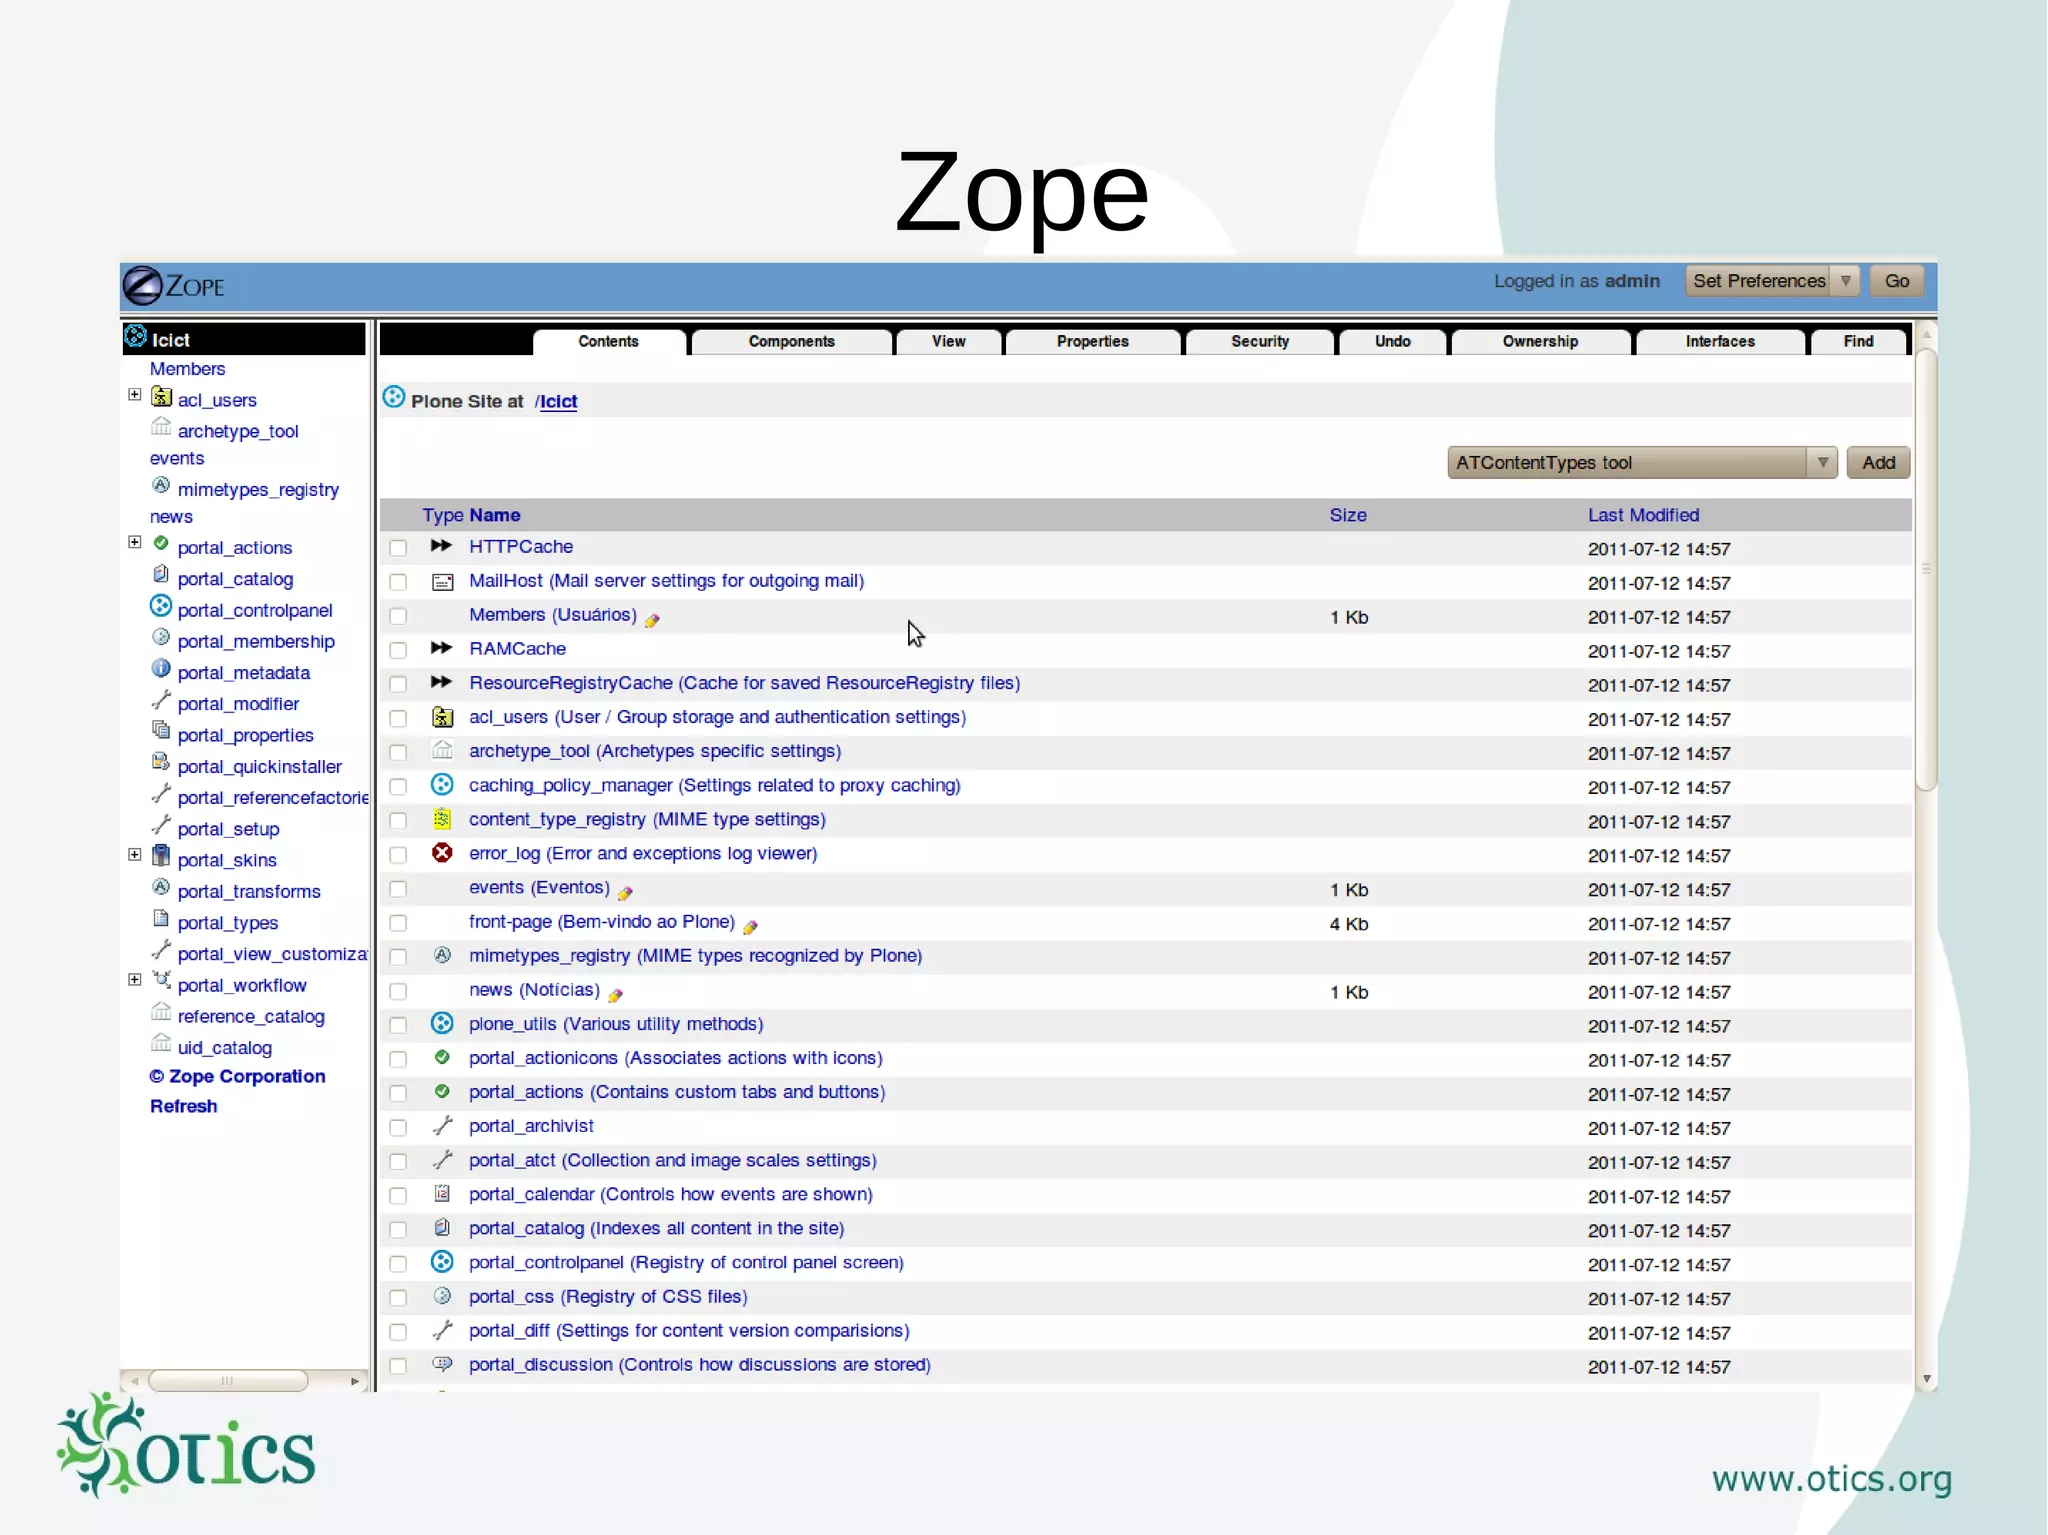Click the portal_skins icon in sidebar
This screenshot has height=1535, width=2048.
tap(161, 857)
